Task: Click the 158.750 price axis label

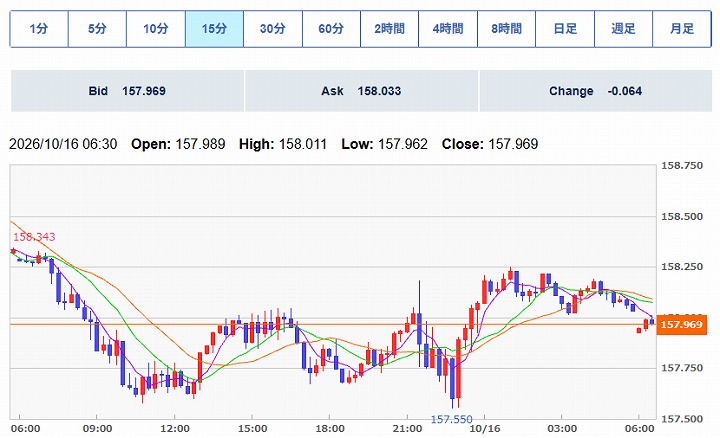Action: [681, 166]
